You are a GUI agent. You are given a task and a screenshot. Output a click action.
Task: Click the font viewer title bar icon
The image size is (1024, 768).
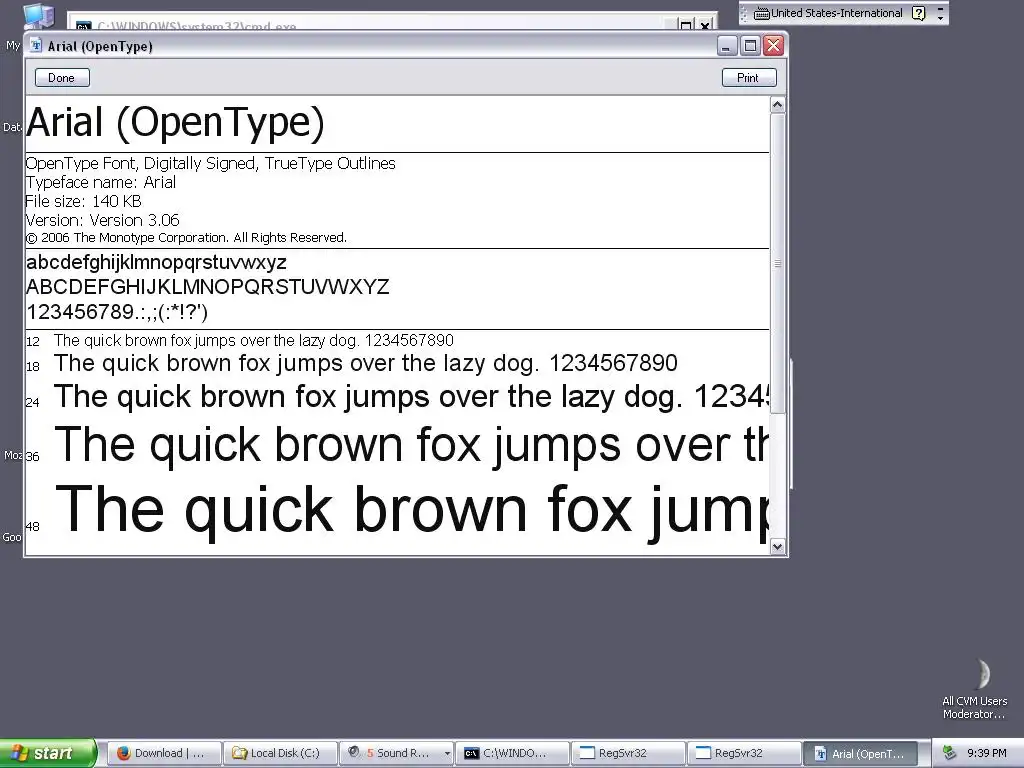pyautogui.click(x=37, y=46)
